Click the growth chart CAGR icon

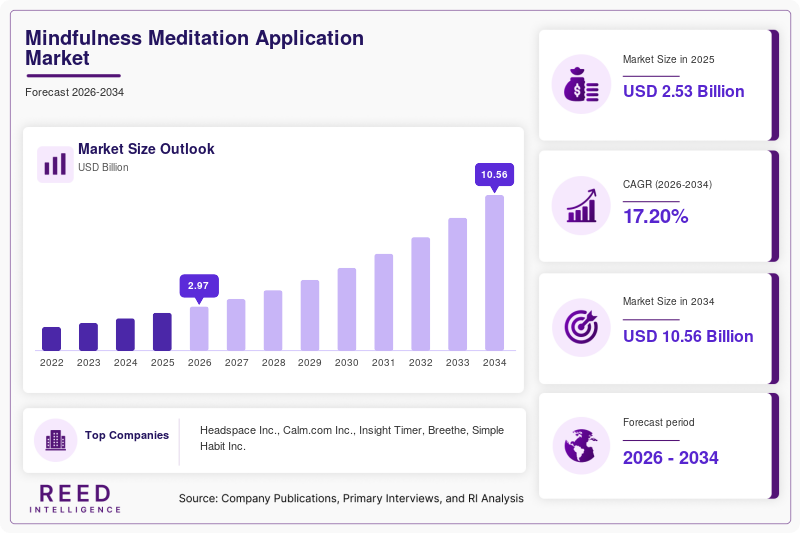581,206
